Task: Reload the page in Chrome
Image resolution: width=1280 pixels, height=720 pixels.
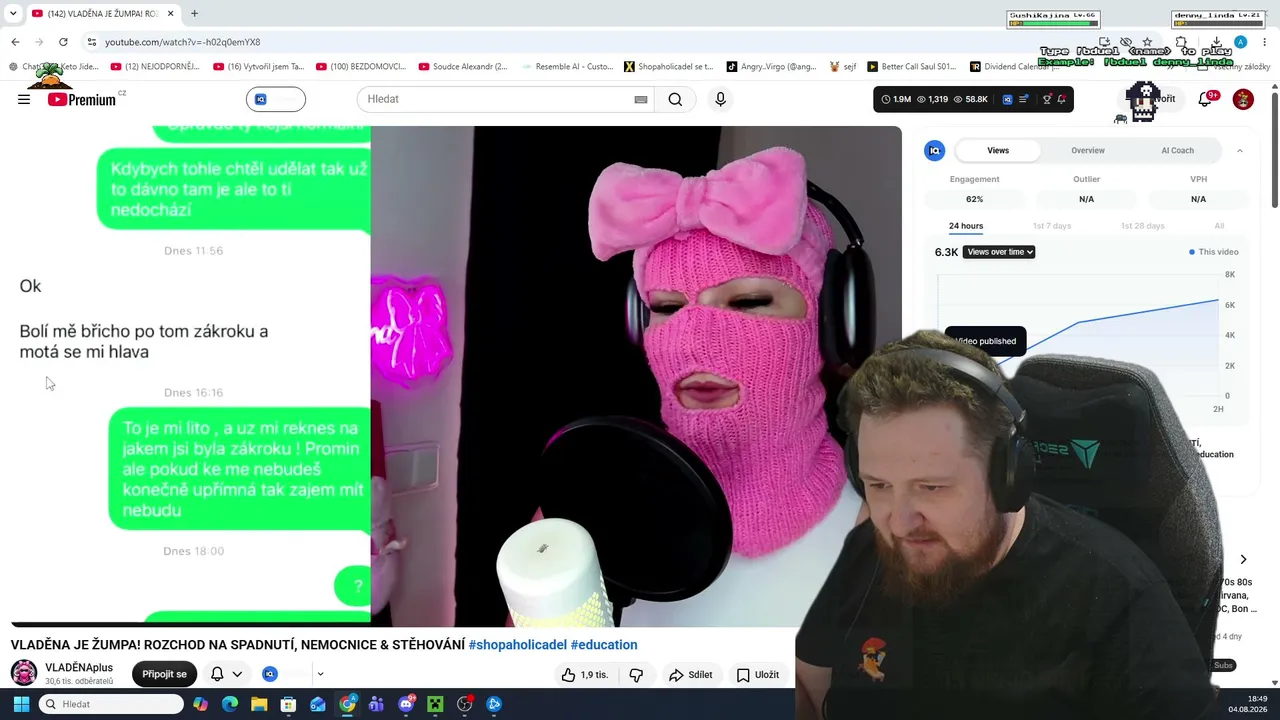Action: tap(63, 42)
